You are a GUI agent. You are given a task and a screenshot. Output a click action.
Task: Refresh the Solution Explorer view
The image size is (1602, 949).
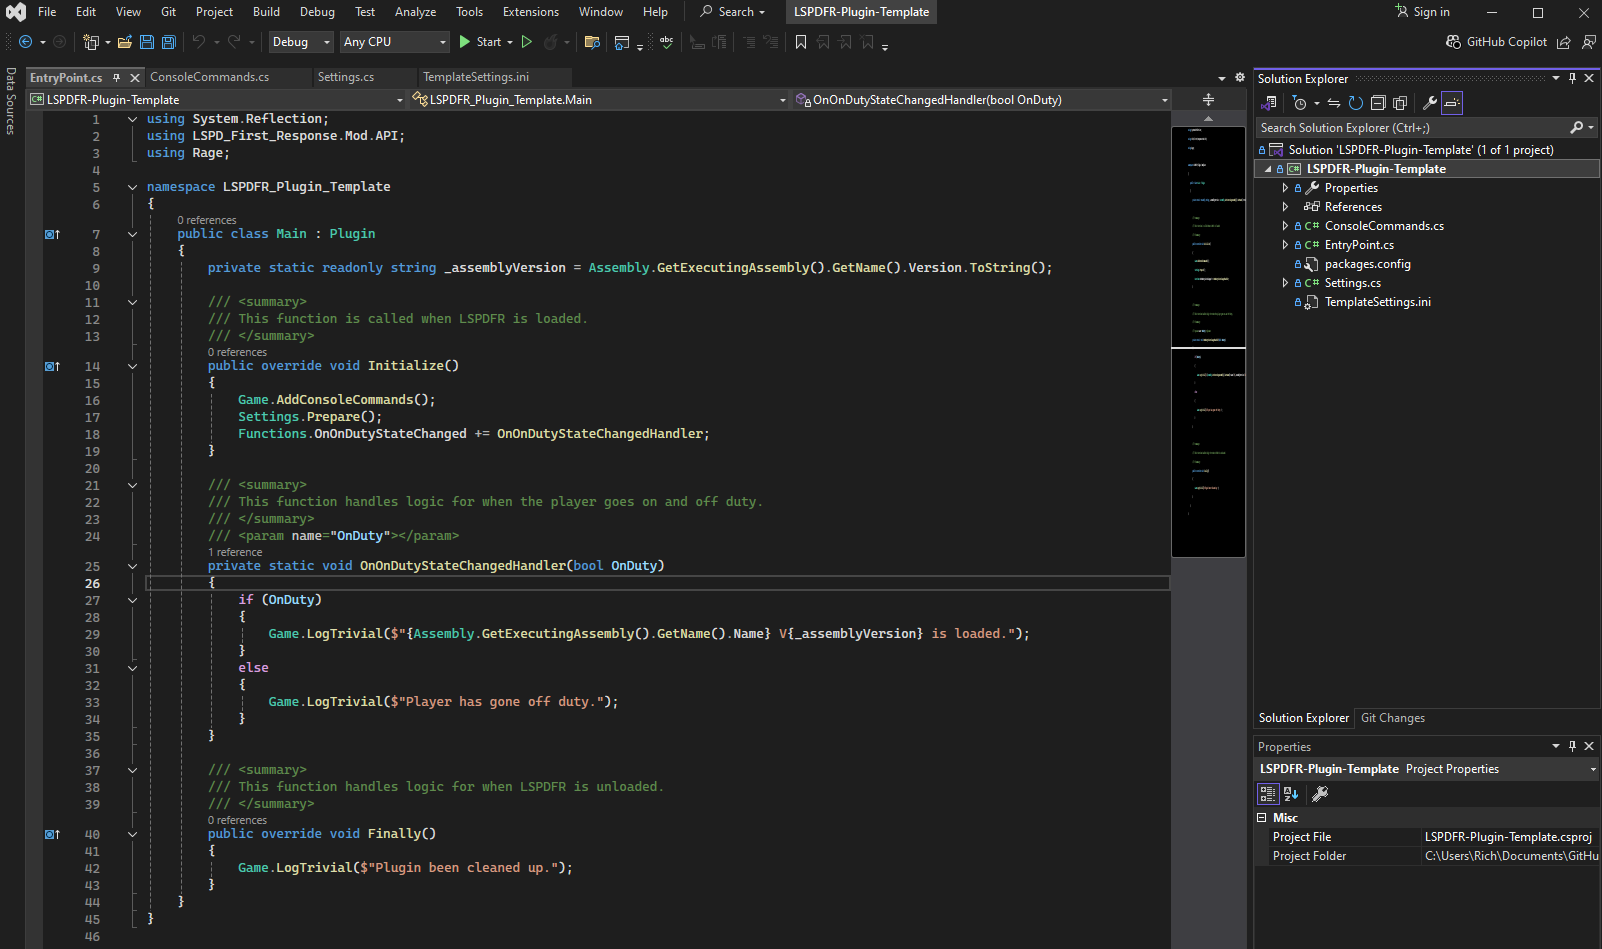(x=1356, y=103)
